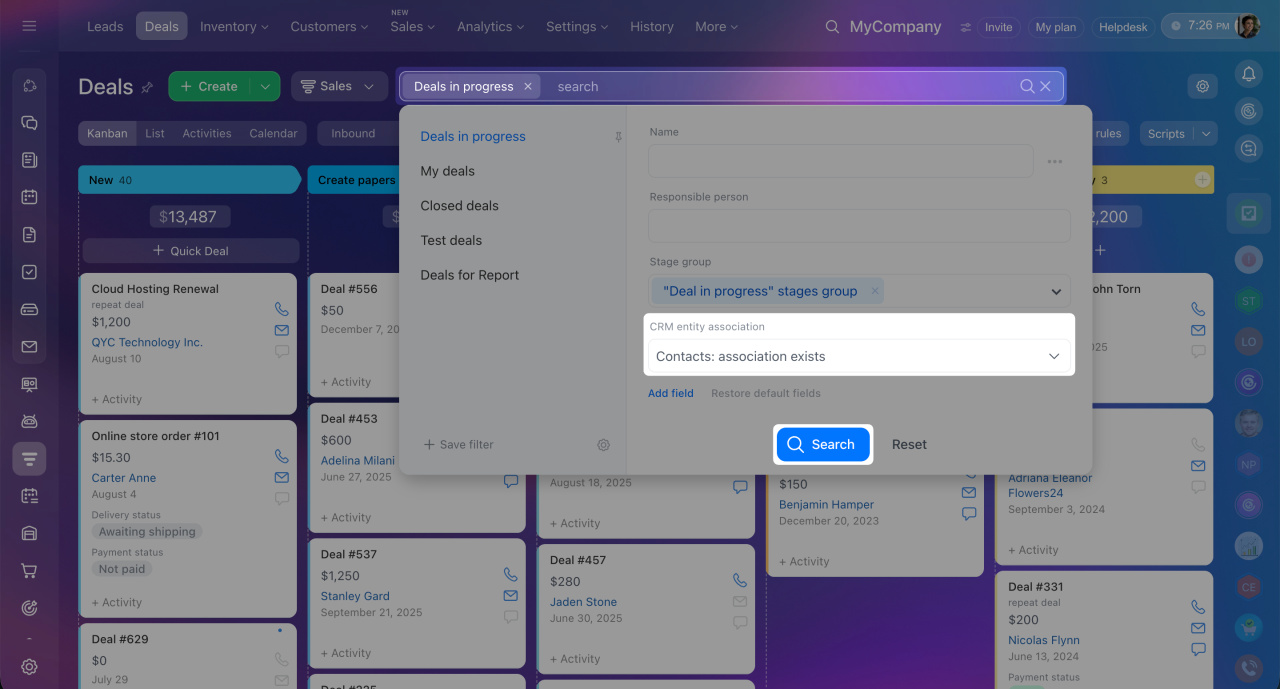The height and width of the screenshot is (689, 1280).
Task: Click the pin icon beside Deals in progress
Action: click(x=618, y=137)
